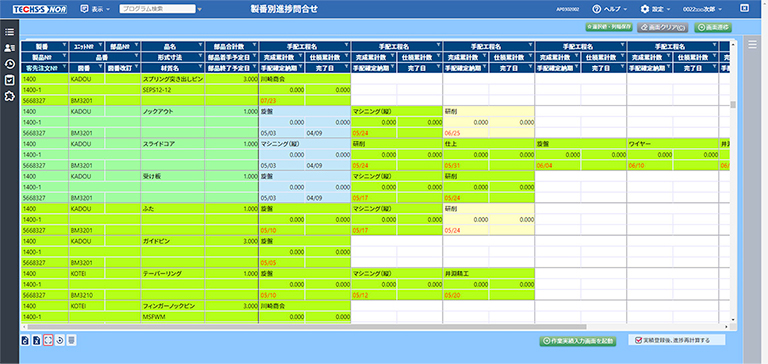
Task: Toggle the 実績登録後、進捗再計算する checkbox
Action: (638, 340)
